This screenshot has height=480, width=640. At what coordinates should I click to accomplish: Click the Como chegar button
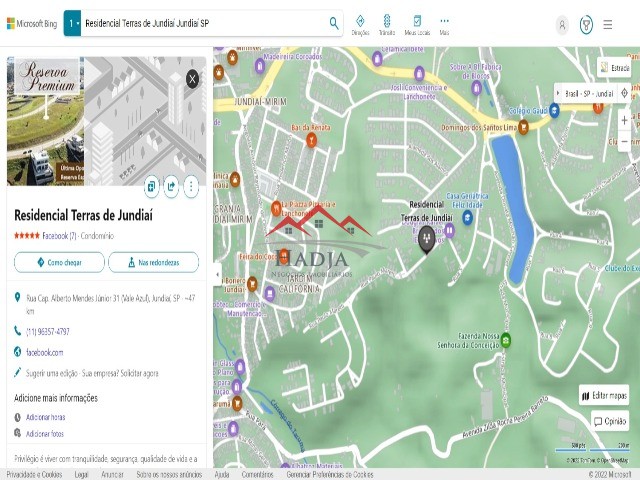pos(59,262)
